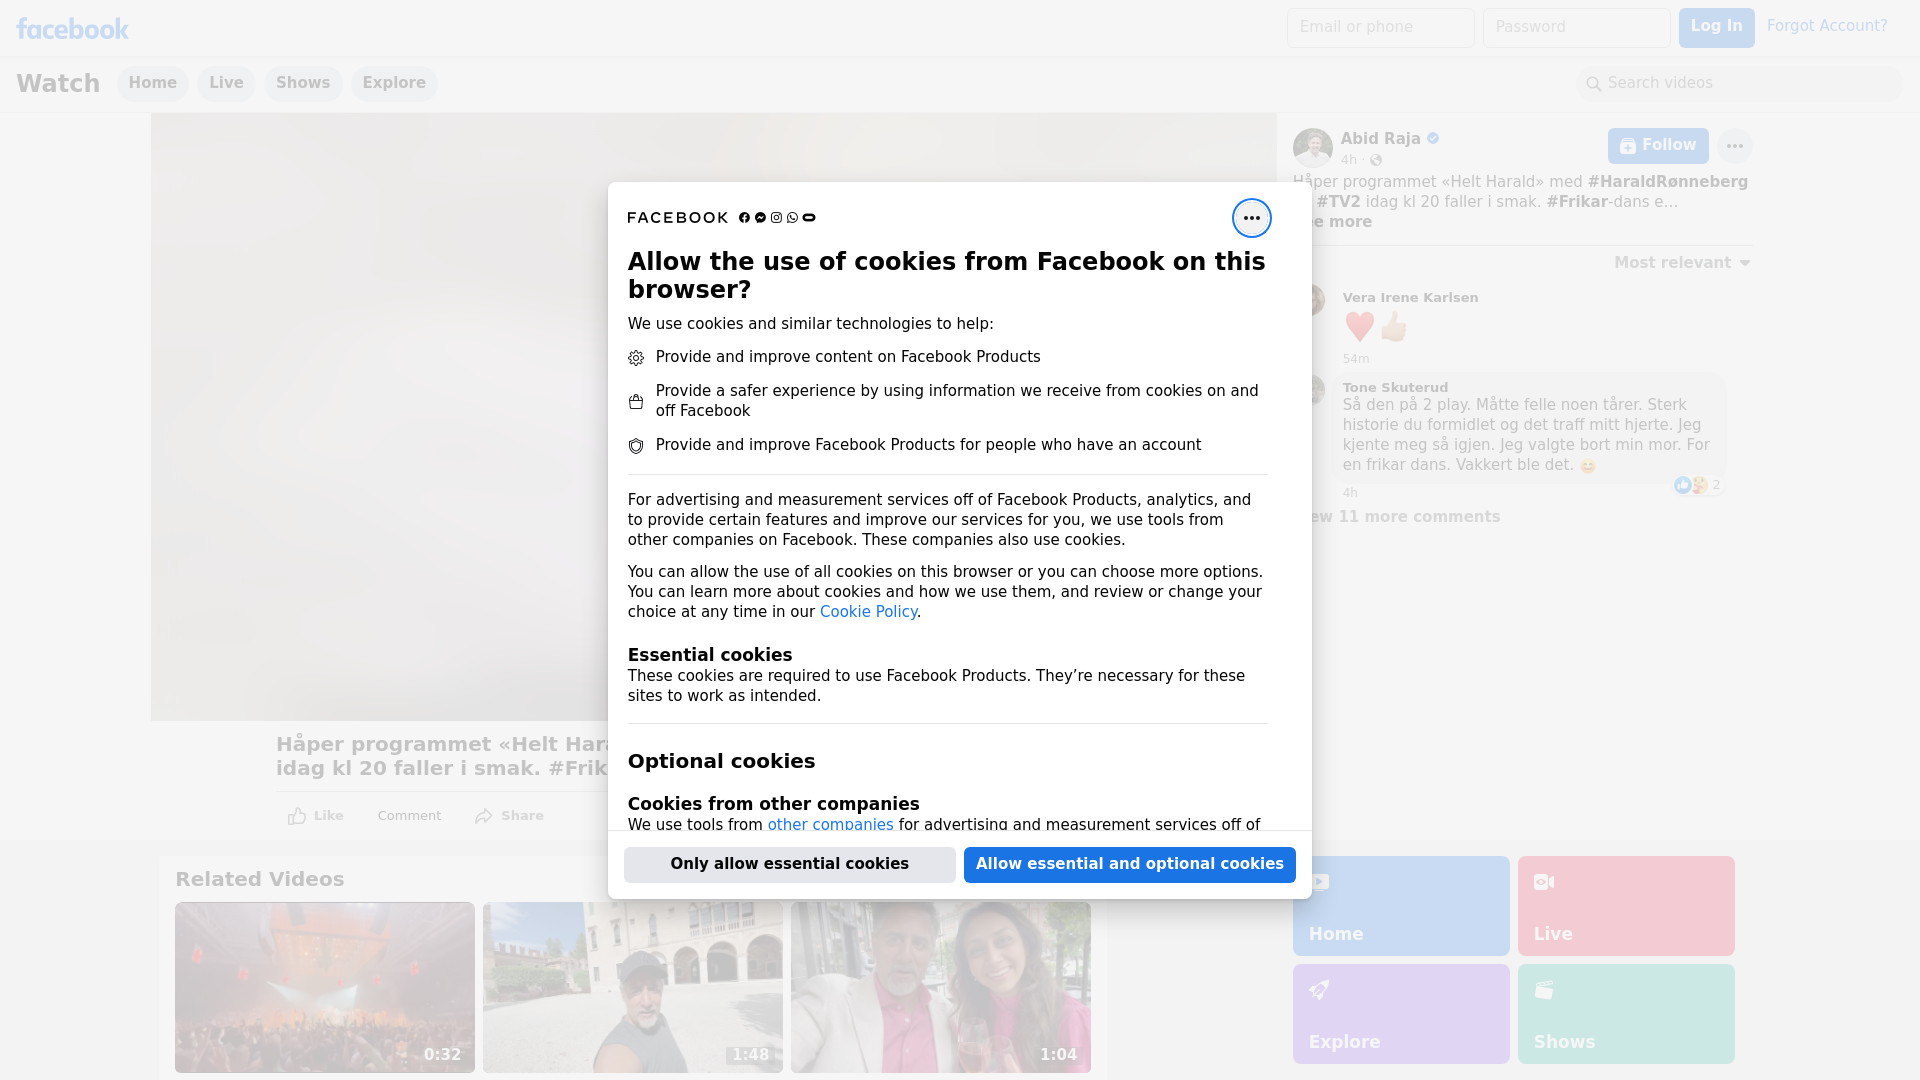The width and height of the screenshot is (1920, 1080).
Task: Open the 1:04 related video thumbnail
Action: point(940,987)
